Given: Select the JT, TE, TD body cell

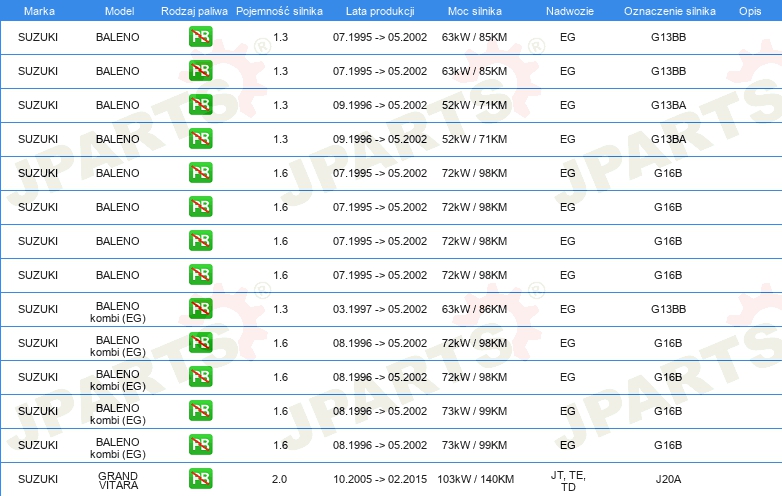Looking at the screenshot, I should click(x=568, y=481).
